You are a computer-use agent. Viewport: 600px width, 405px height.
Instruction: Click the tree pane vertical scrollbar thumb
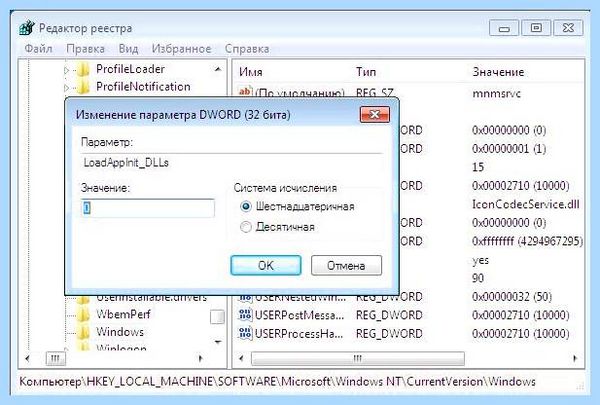[x=217, y=317]
